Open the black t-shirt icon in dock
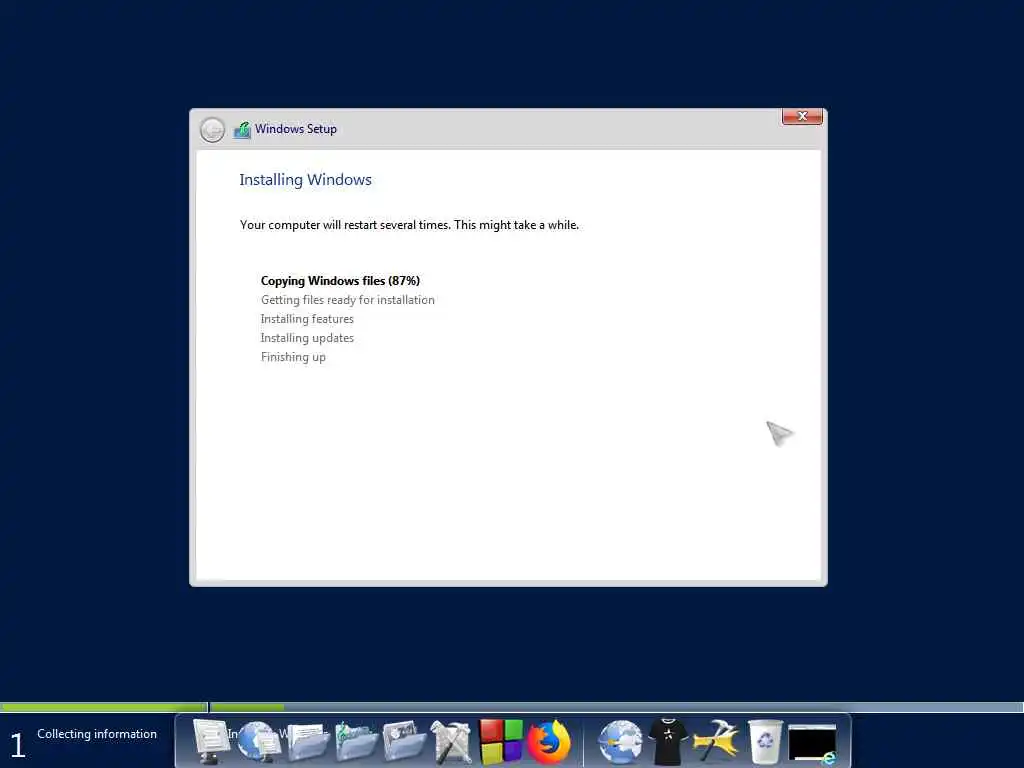 click(x=667, y=741)
